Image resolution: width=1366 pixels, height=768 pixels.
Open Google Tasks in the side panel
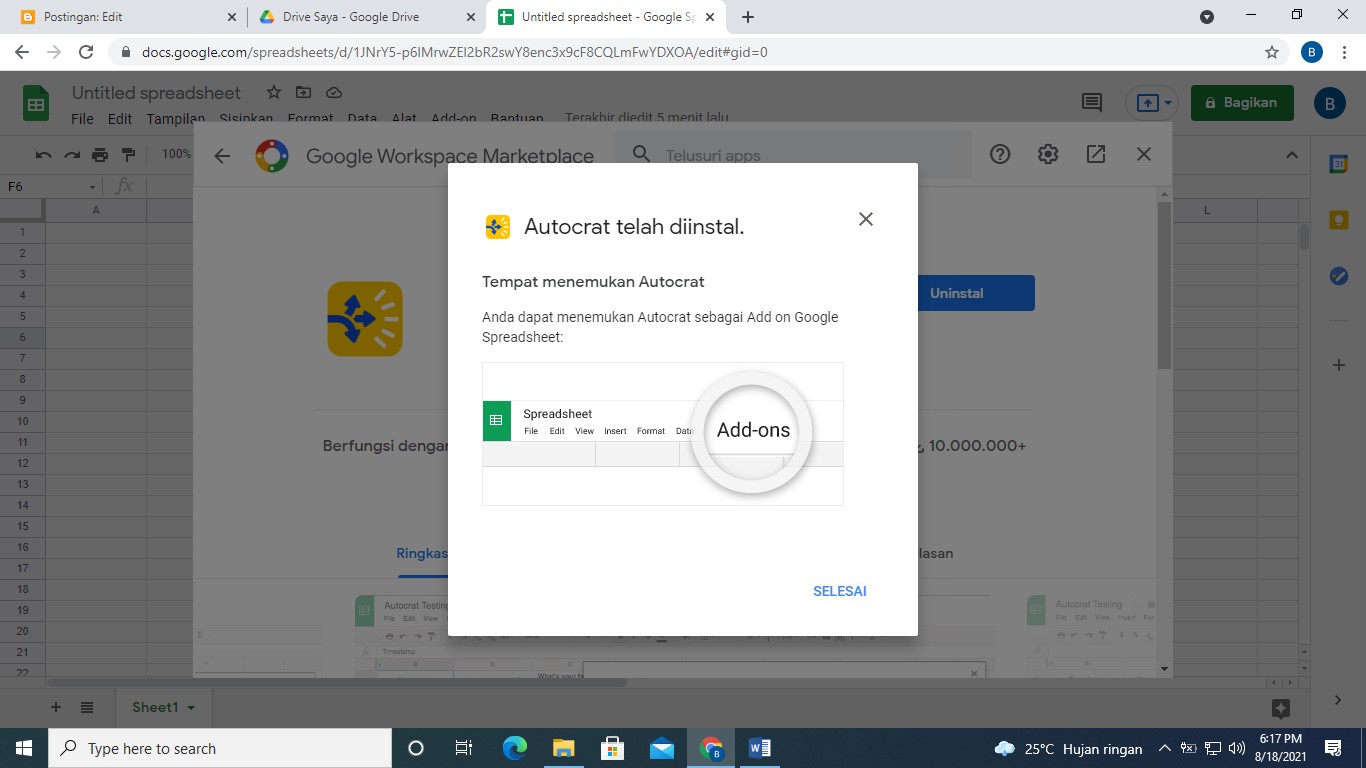(1338, 276)
